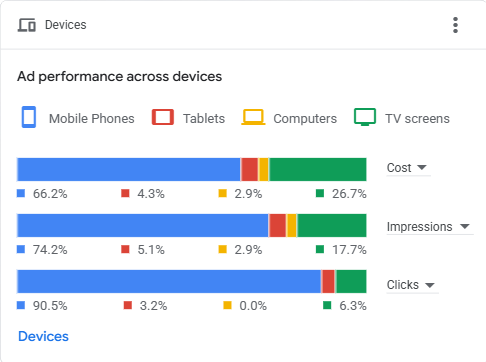Click the Devices header icon
Screen dimensions: 486x362
click(x=27, y=25)
